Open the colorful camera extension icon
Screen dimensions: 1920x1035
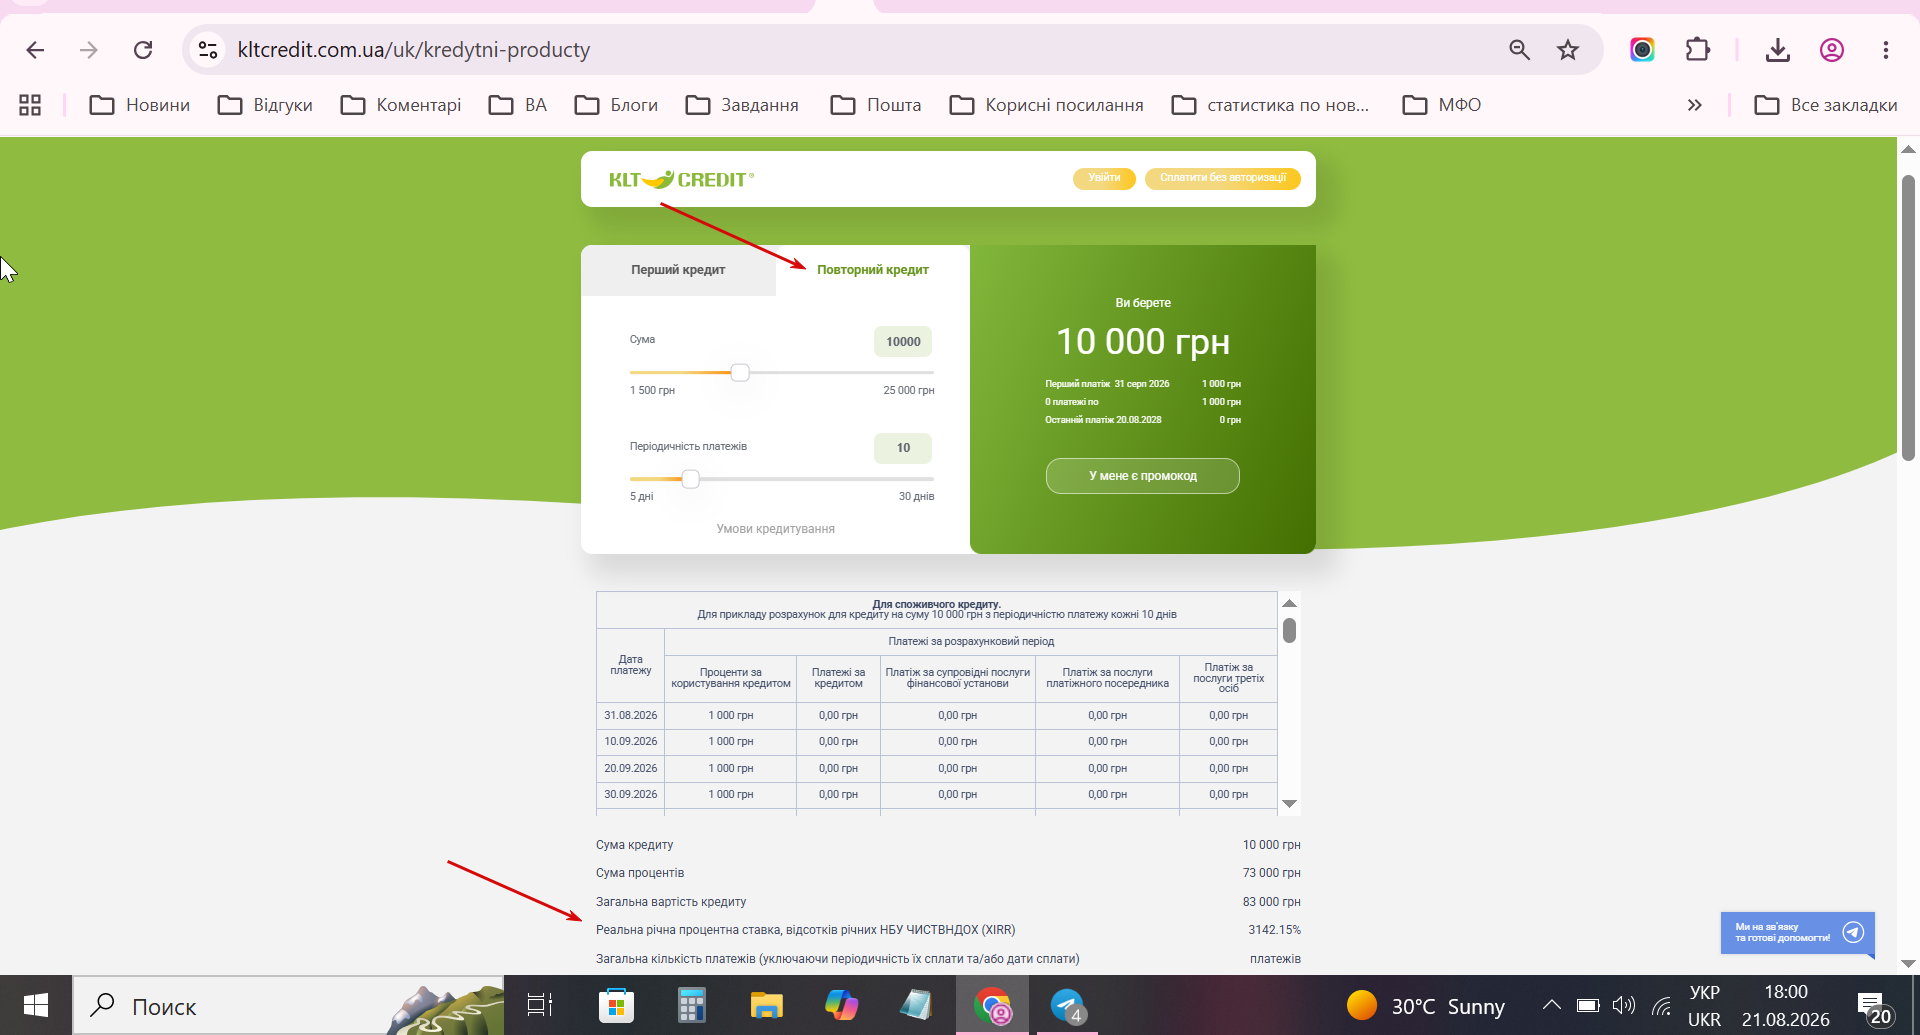pyautogui.click(x=1642, y=50)
